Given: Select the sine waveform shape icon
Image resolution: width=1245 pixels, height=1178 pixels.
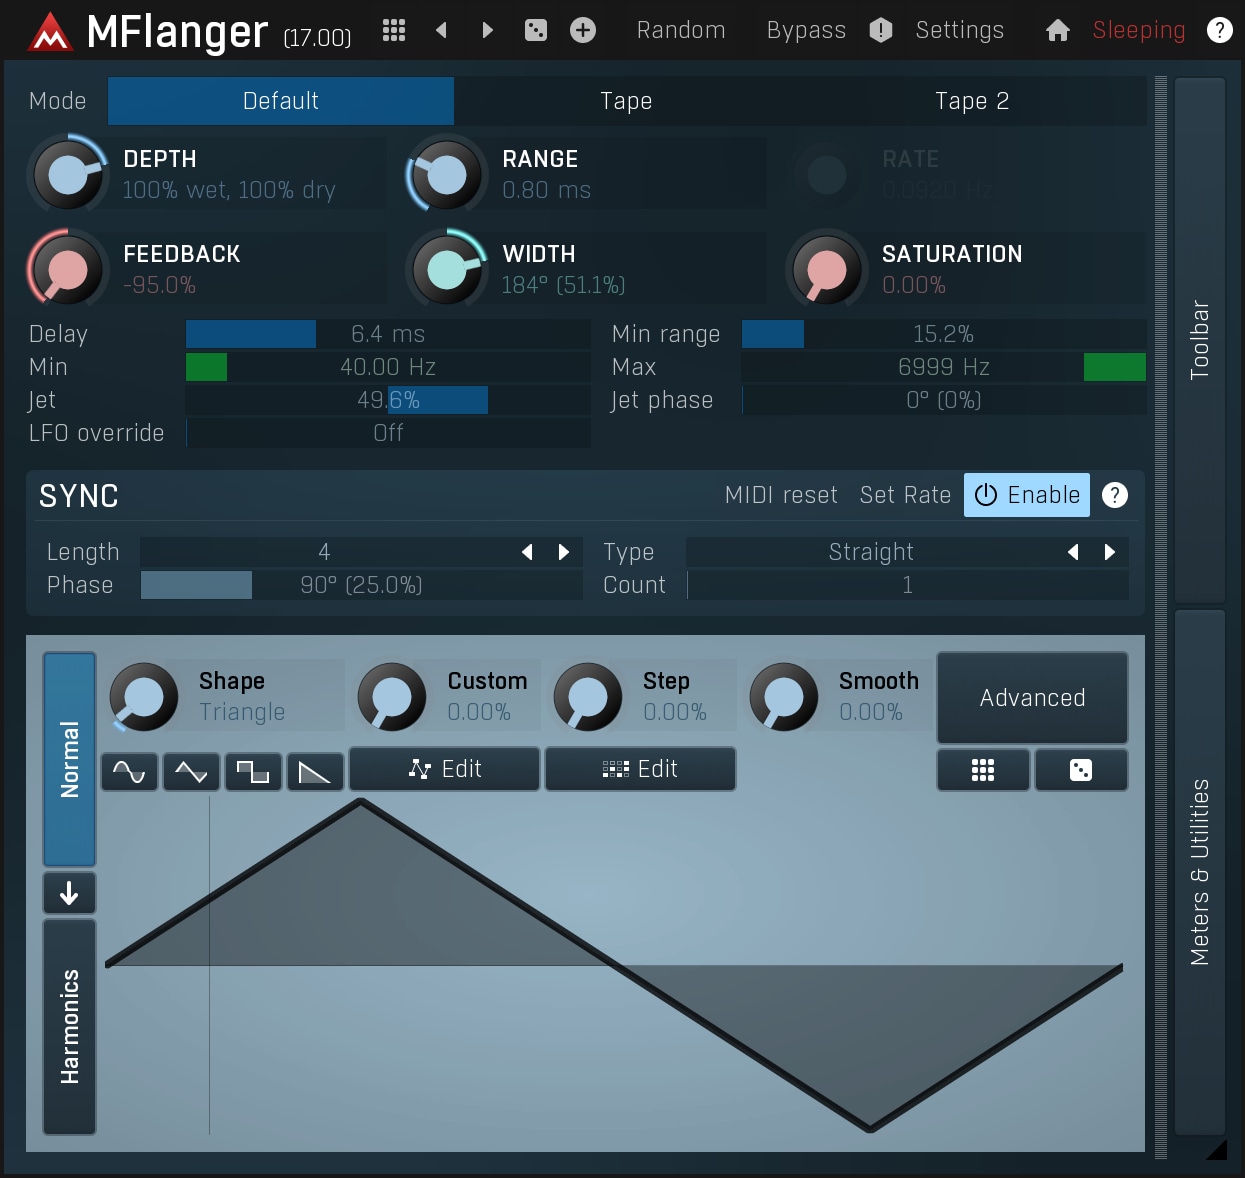Looking at the screenshot, I should (x=129, y=770).
